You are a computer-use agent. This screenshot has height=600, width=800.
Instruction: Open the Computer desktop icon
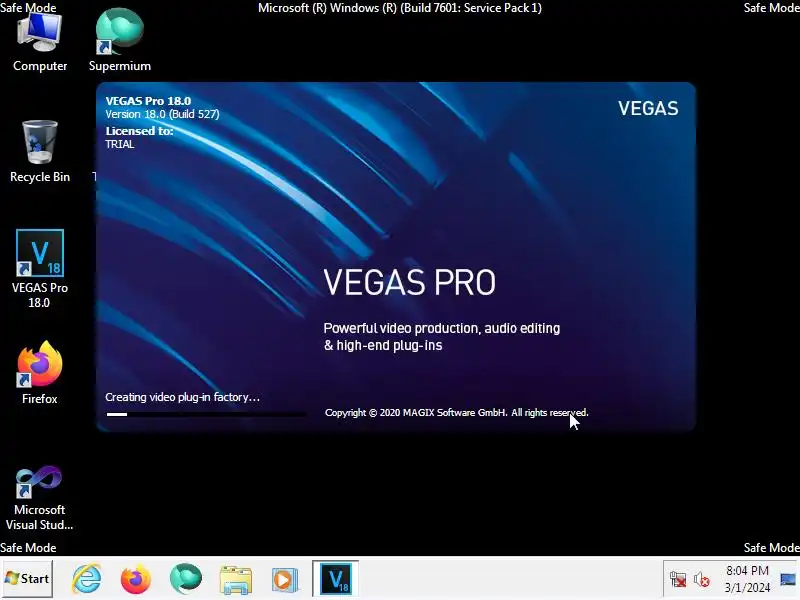tap(40, 41)
